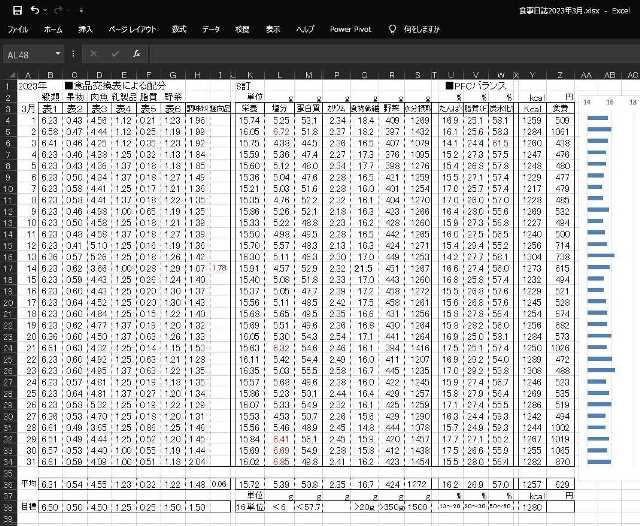Expand the Name Box dropdown arrow
This screenshot has width=640, height=526.
58,54
